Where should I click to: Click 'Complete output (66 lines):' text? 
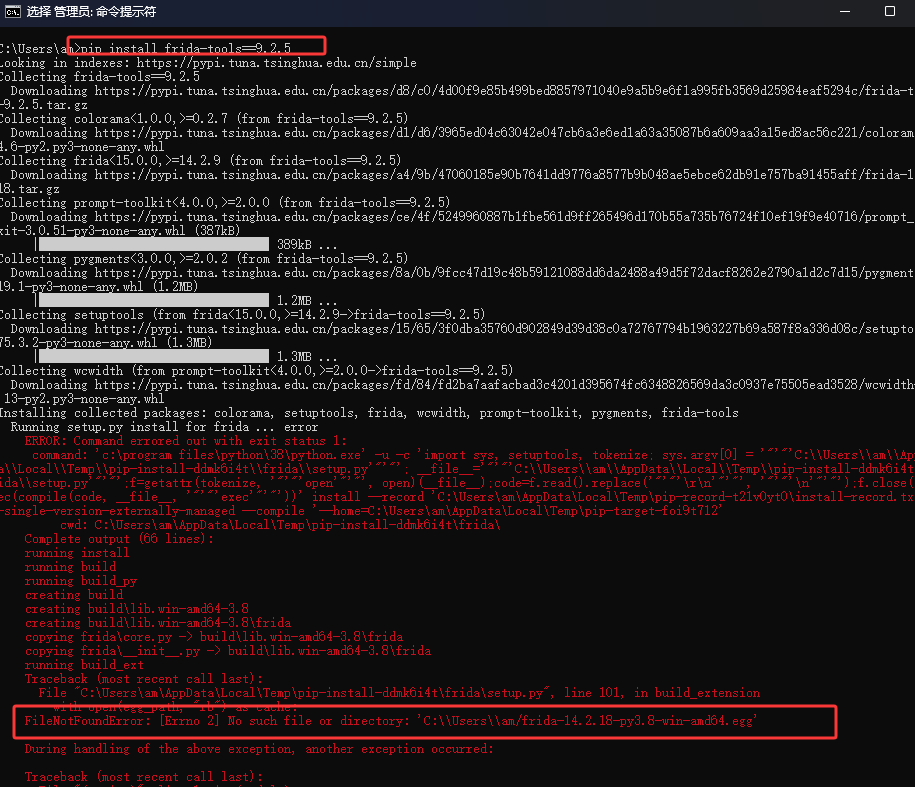(x=119, y=539)
